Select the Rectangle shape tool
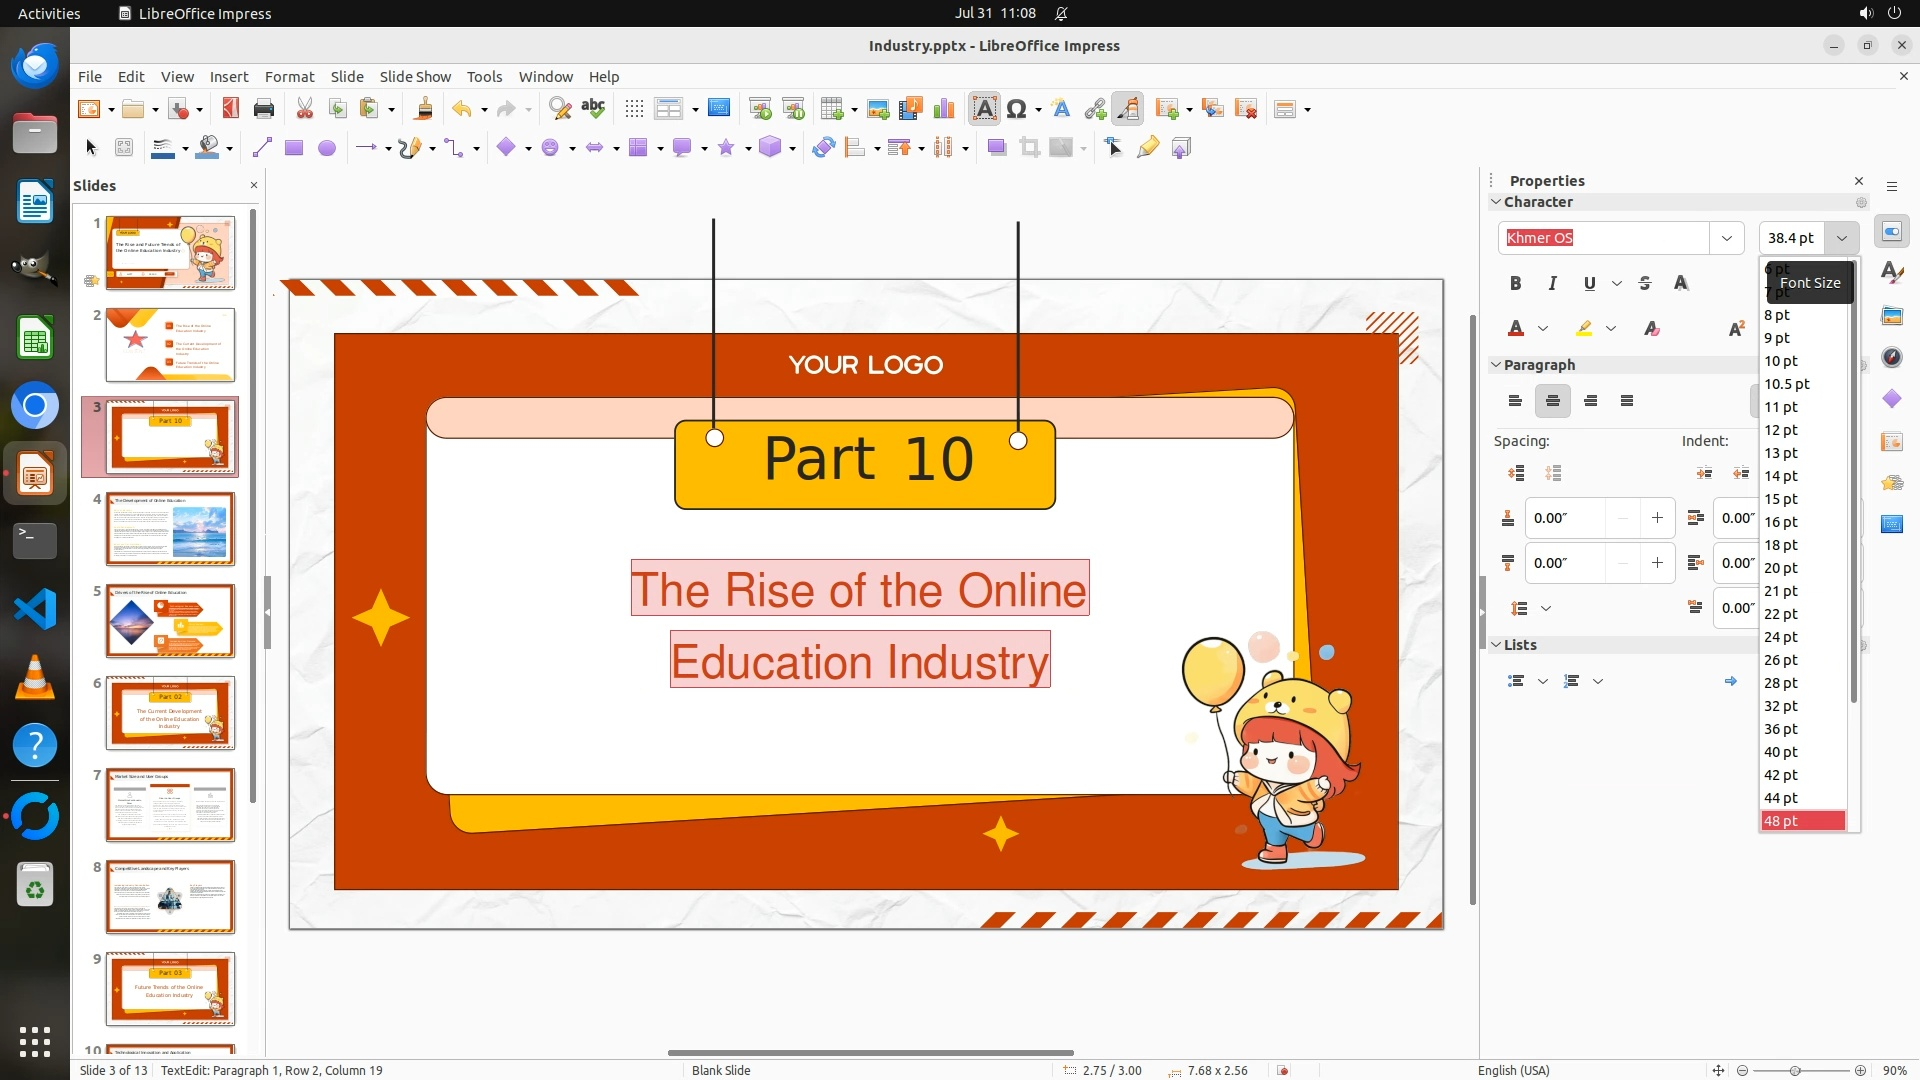 pyautogui.click(x=293, y=148)
